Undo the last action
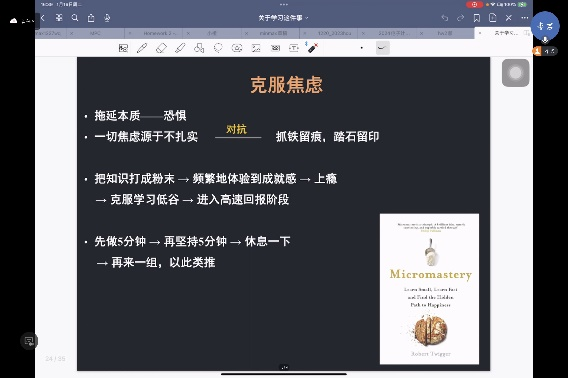This screenshot has width=568, height=378. 445,18
